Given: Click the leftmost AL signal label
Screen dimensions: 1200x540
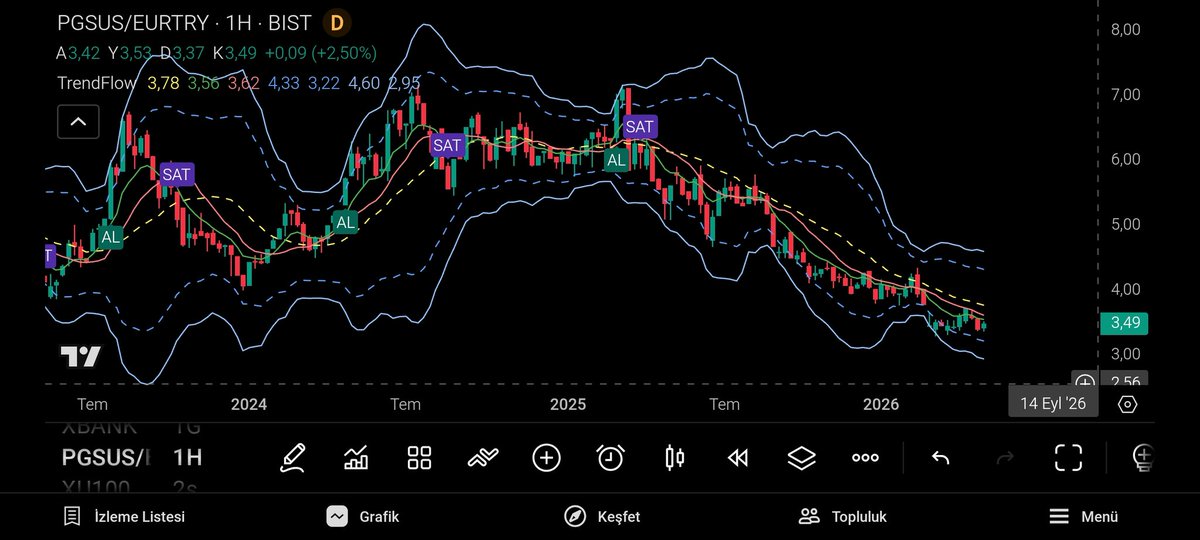Looking at the screenshot, I should (110, 238).
